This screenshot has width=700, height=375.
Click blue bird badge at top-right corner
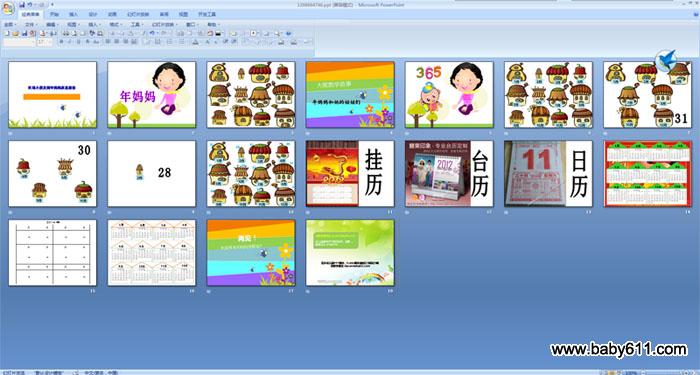[666, 60]
